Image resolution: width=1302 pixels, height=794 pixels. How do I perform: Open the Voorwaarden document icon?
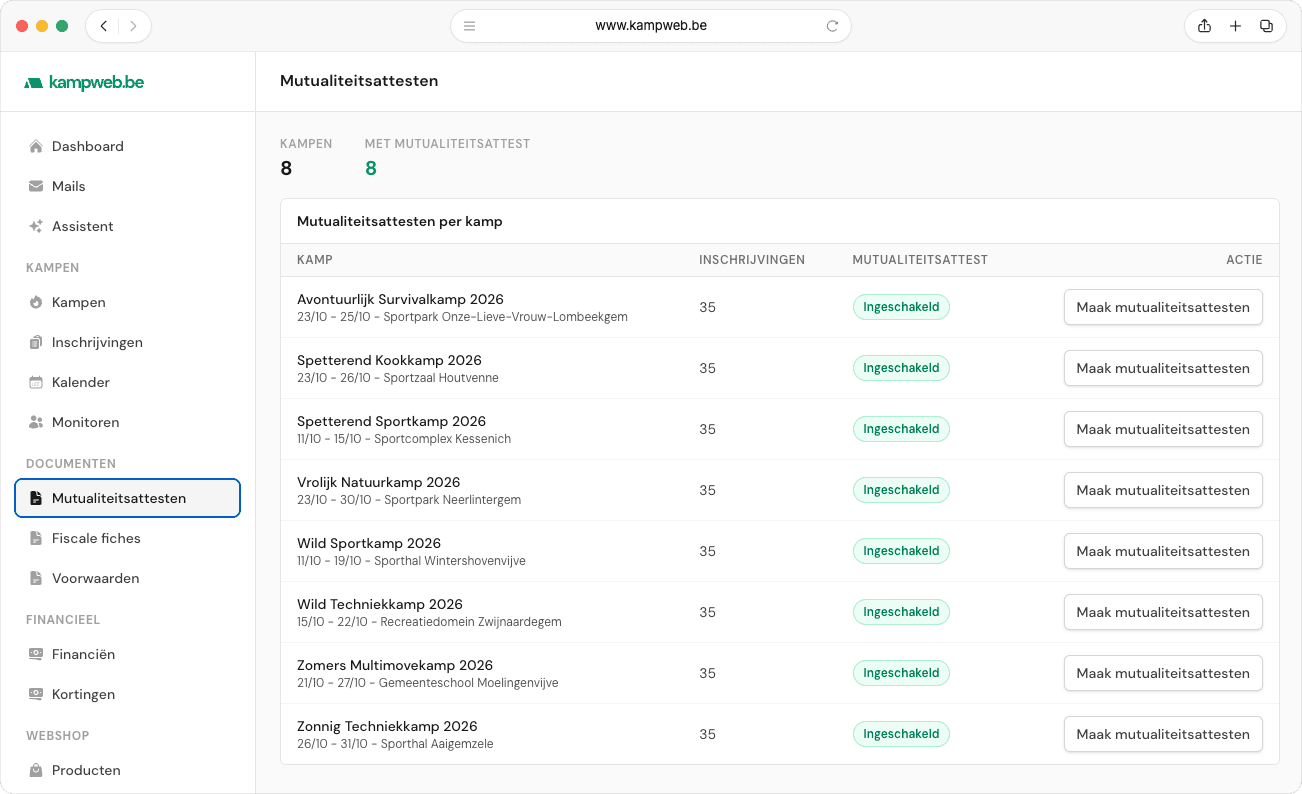[36, 578]
